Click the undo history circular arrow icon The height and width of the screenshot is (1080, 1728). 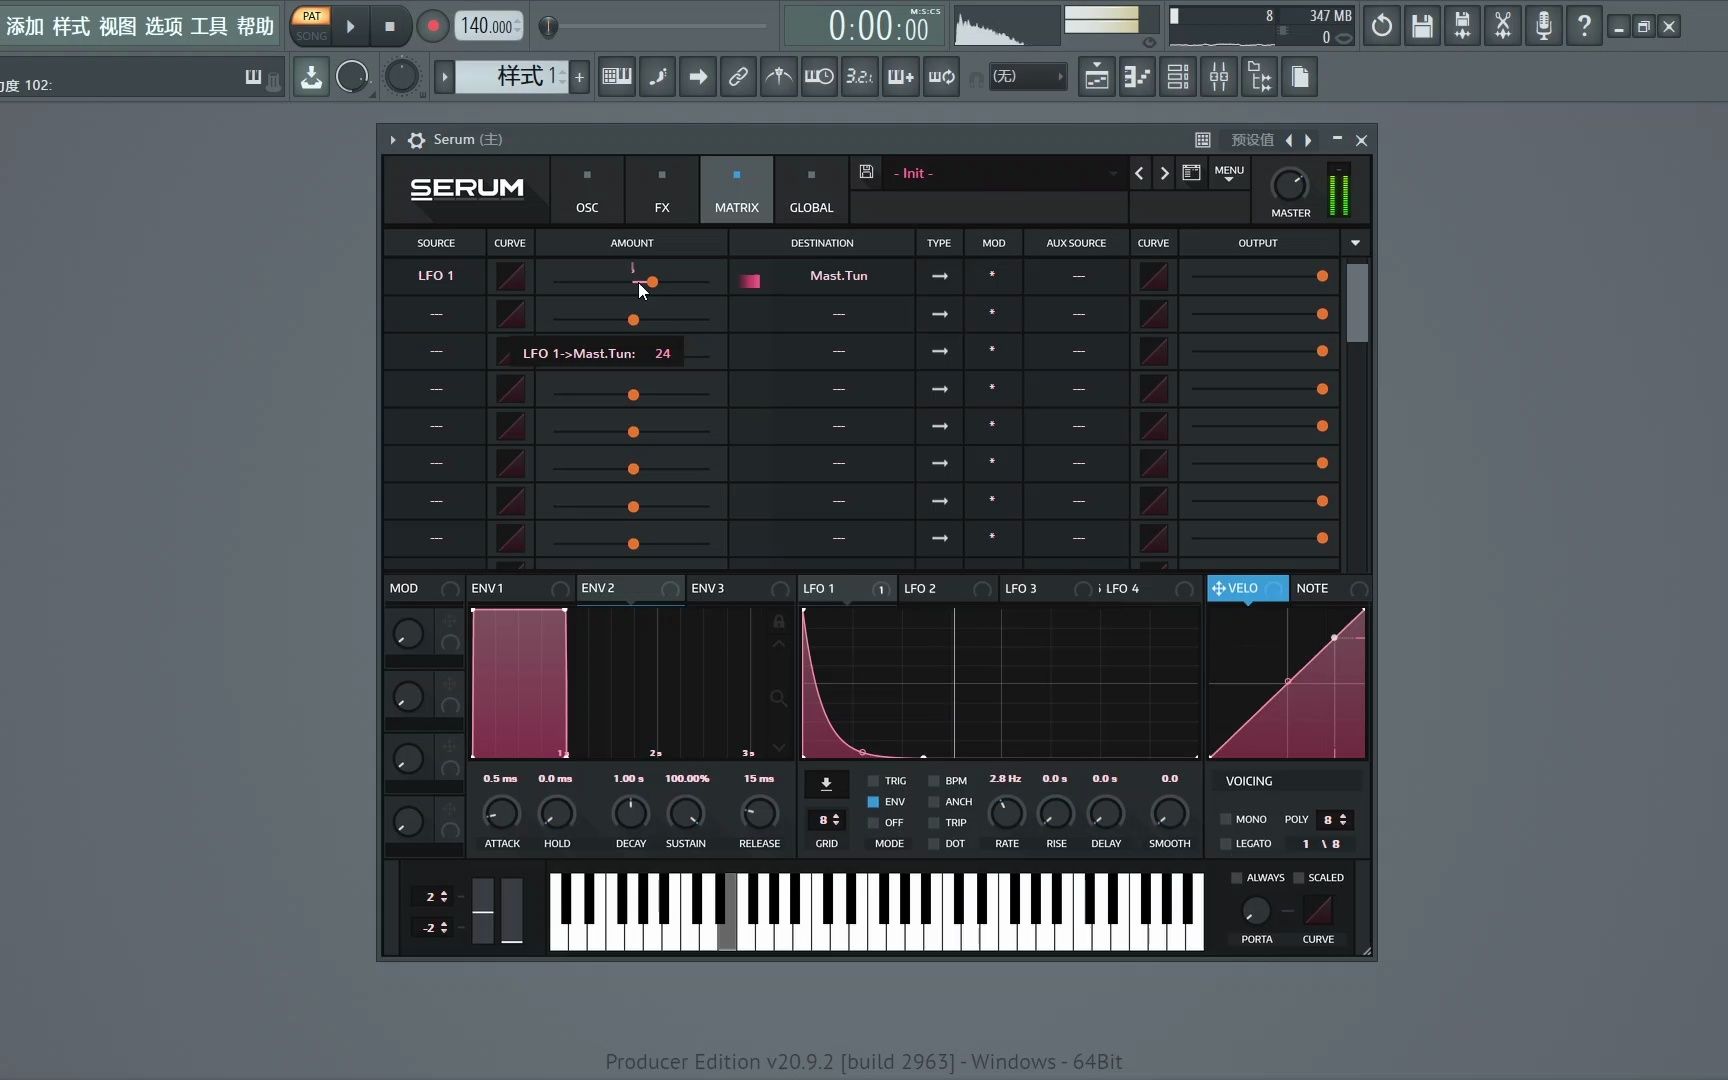coord(1381,26)
